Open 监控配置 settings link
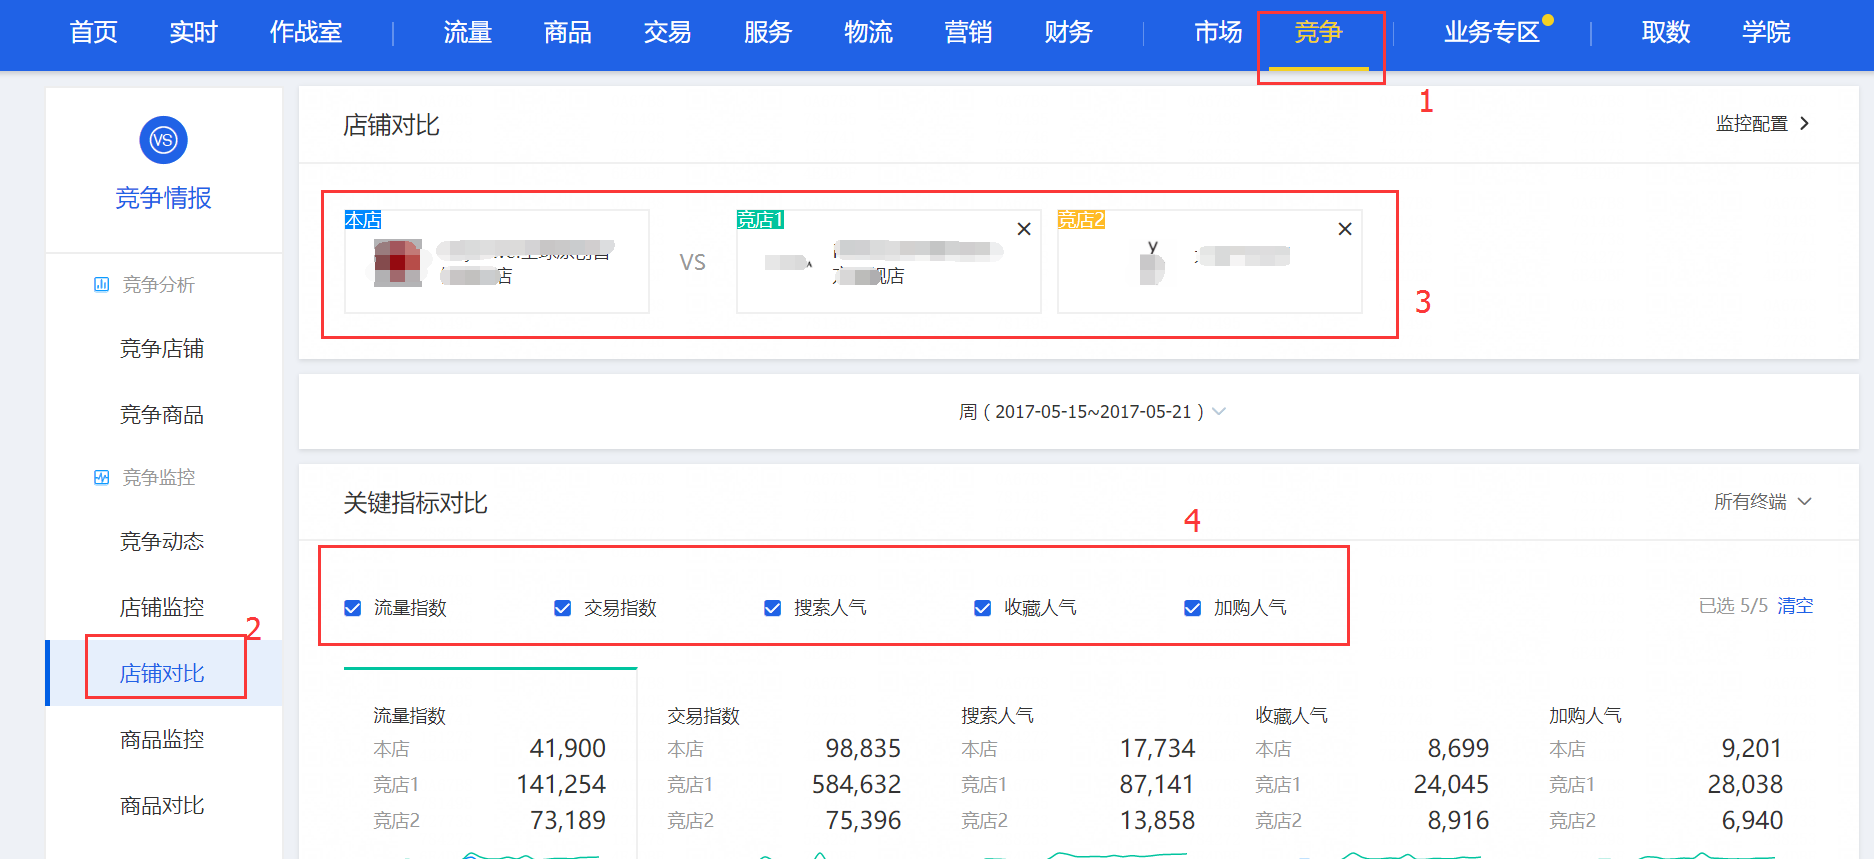Viewport: 1874px width, 859px height. pos(1751,124)
